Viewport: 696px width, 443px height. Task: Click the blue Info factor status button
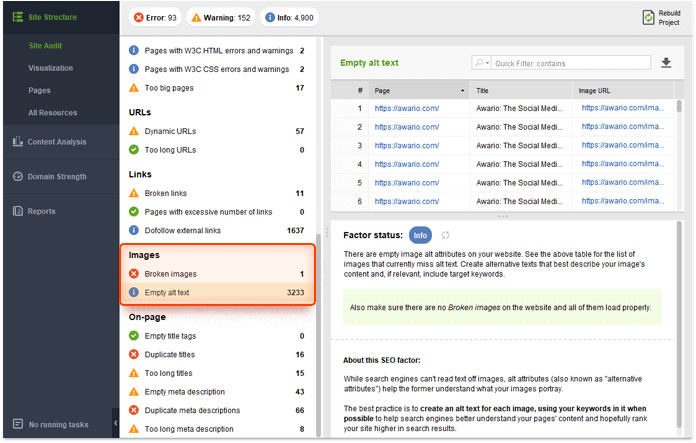click(420, 235)
